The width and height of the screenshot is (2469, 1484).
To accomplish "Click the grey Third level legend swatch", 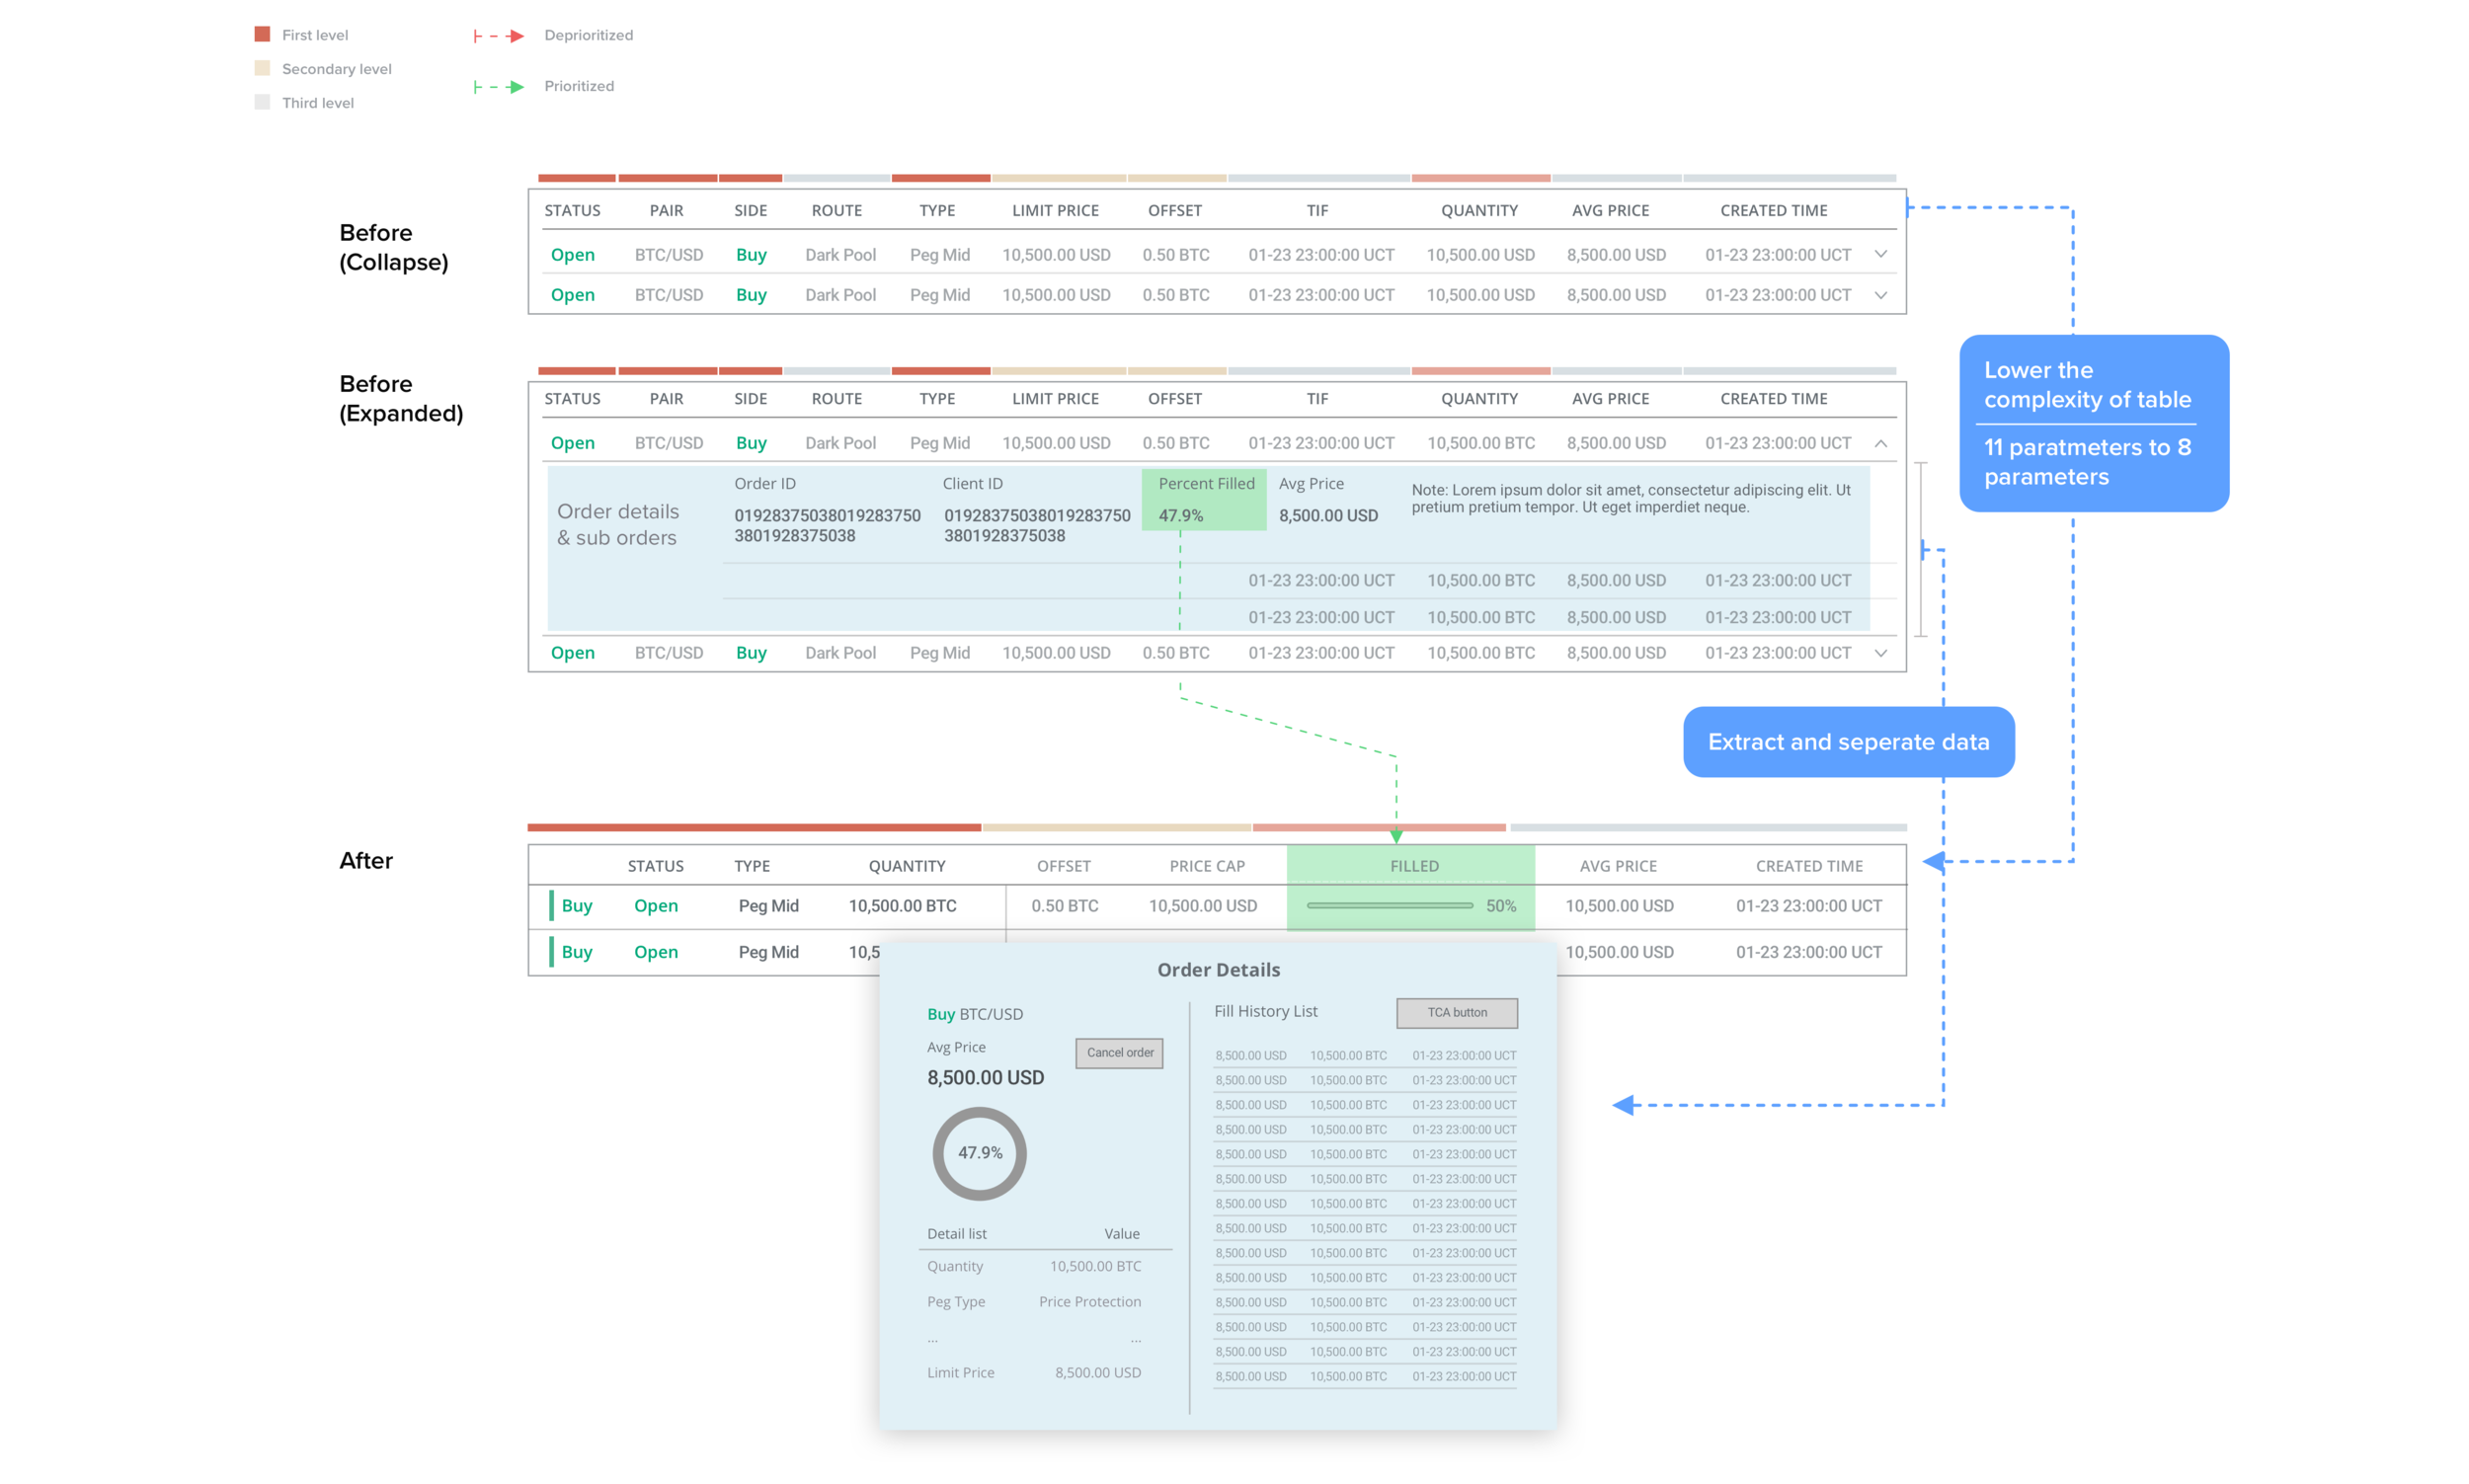I will [x=263, y=102].
